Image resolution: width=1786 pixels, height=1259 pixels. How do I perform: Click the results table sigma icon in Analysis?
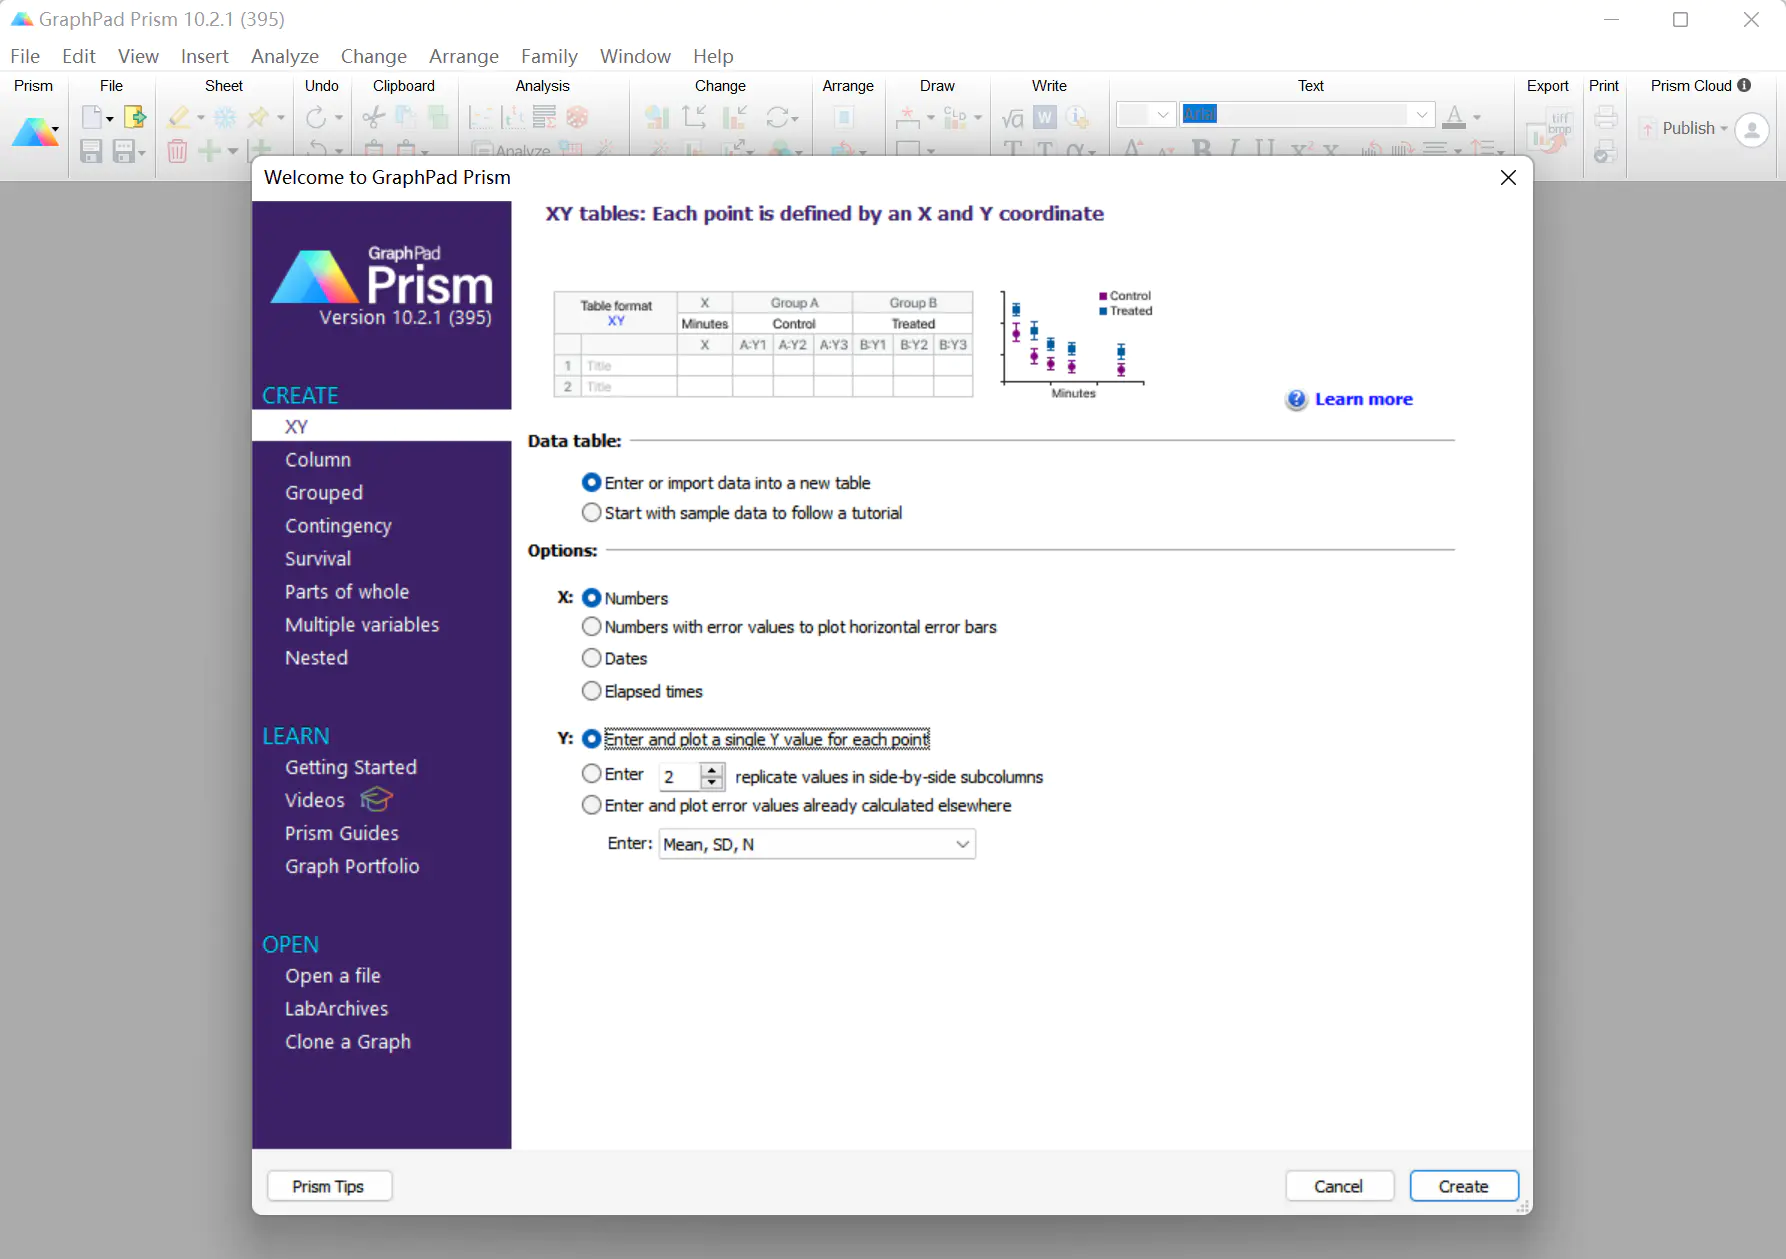(x=544, y=117)
